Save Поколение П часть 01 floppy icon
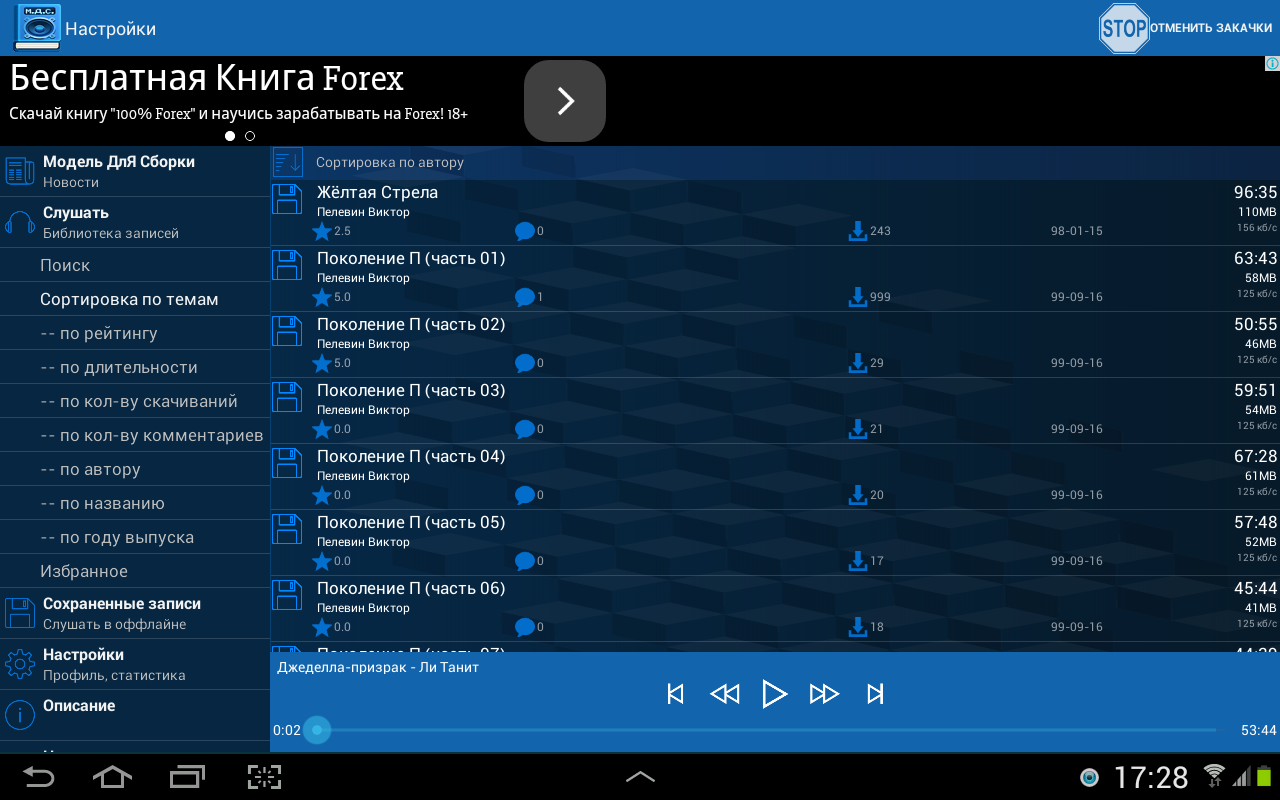Viewport: 1280px width, 800px height. click(288, 265)
